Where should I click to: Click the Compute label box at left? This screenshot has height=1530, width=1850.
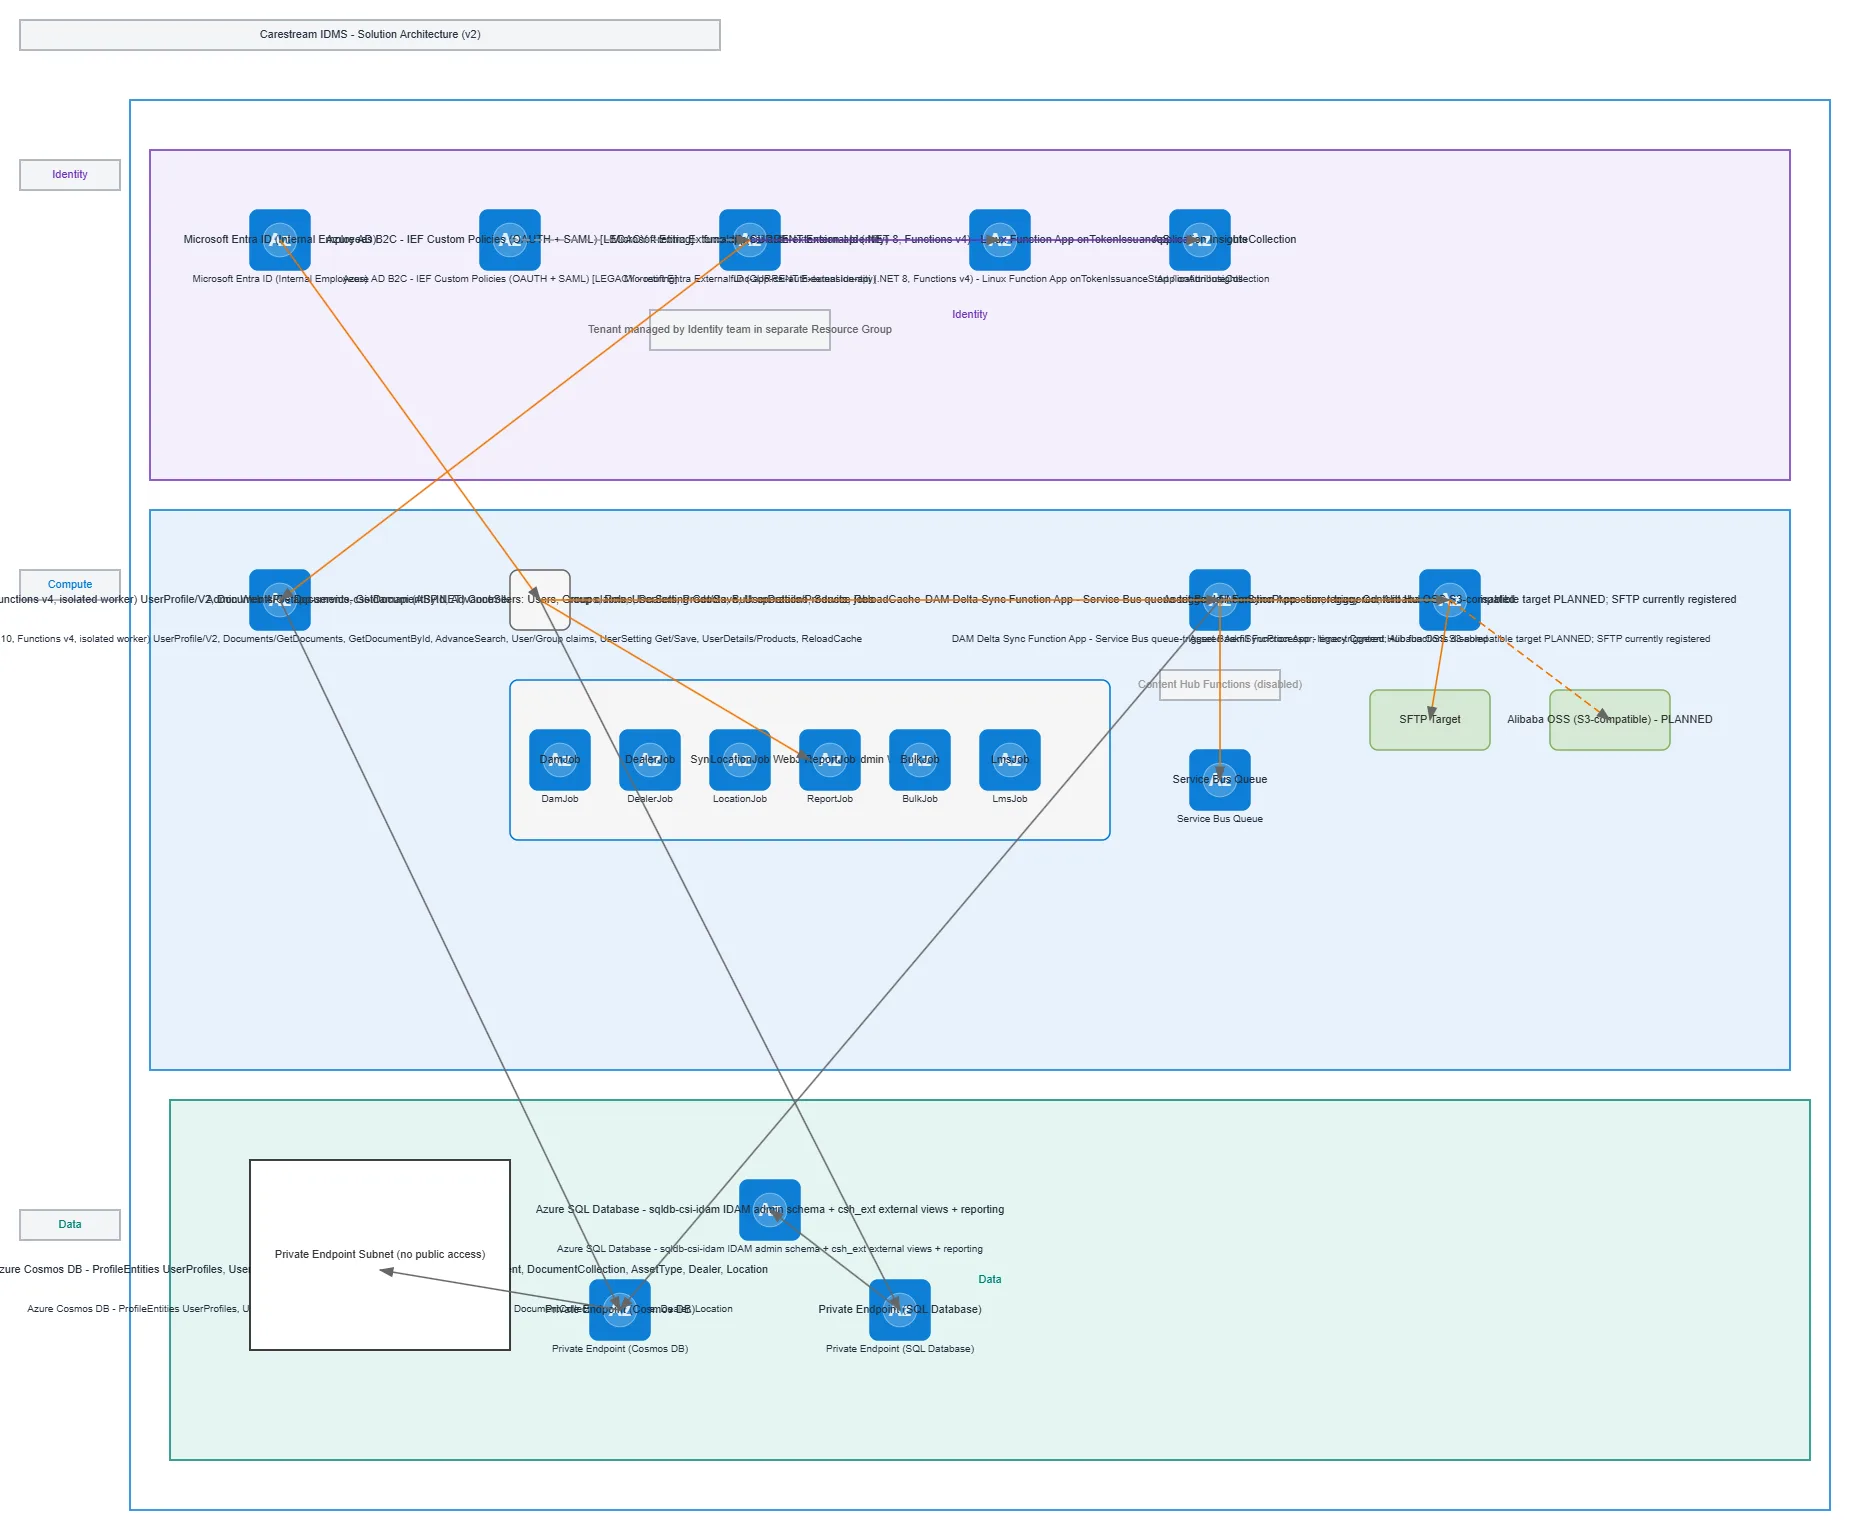(x=70, y=584)
